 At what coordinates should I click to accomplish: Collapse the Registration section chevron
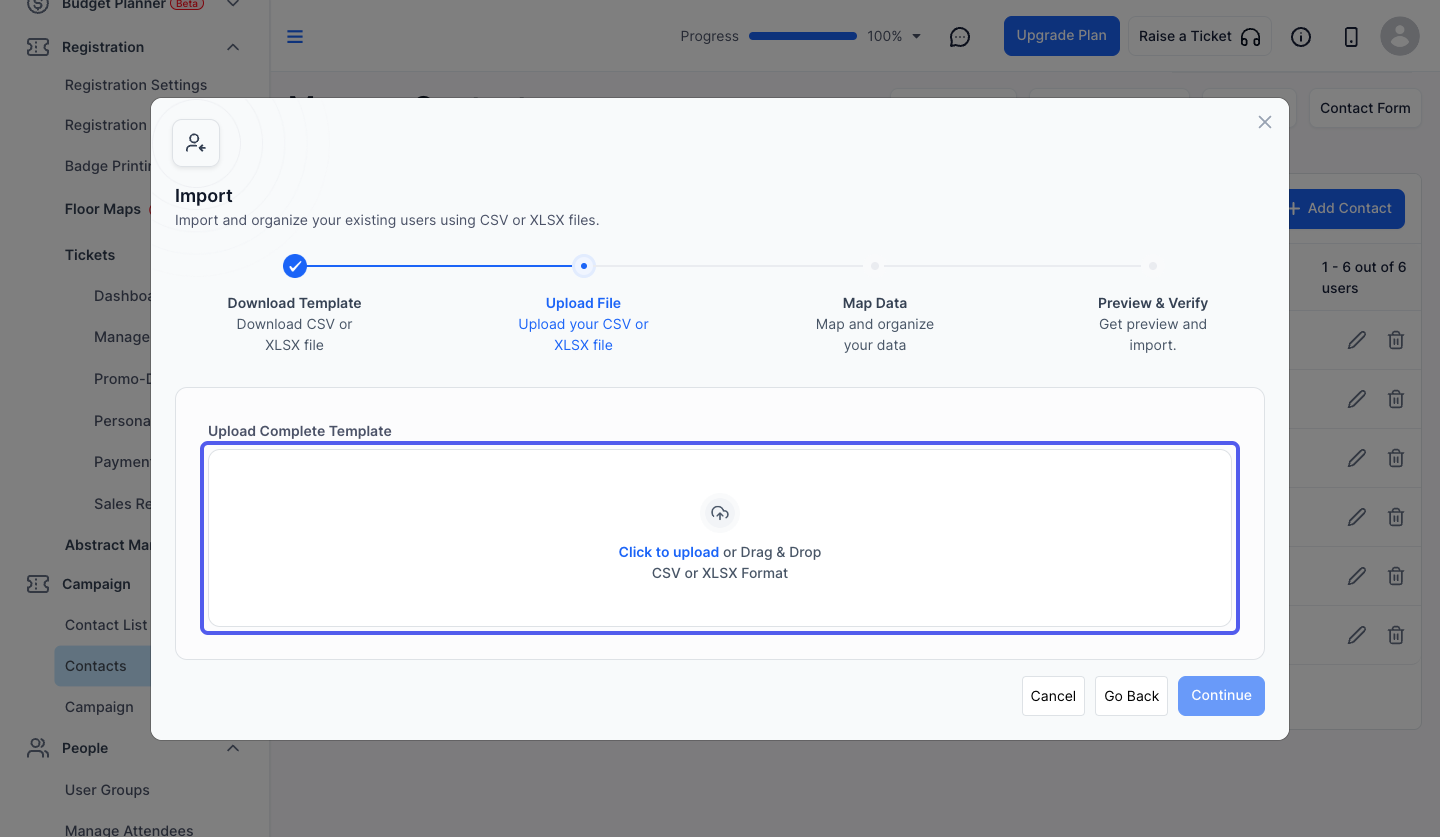point(233,47)
